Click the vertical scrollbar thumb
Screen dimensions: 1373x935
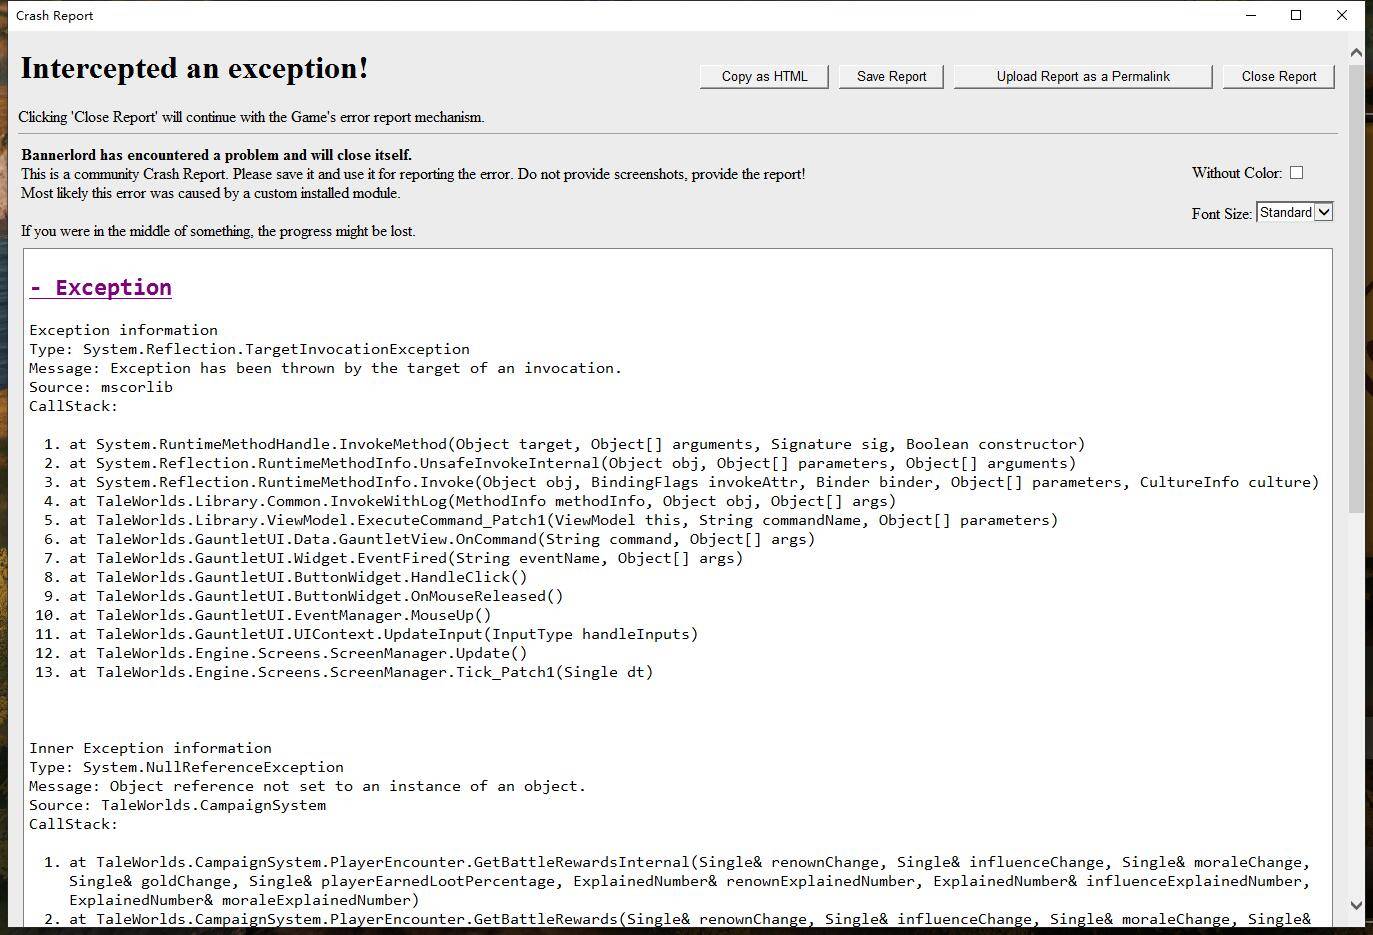click(1356, 290)
